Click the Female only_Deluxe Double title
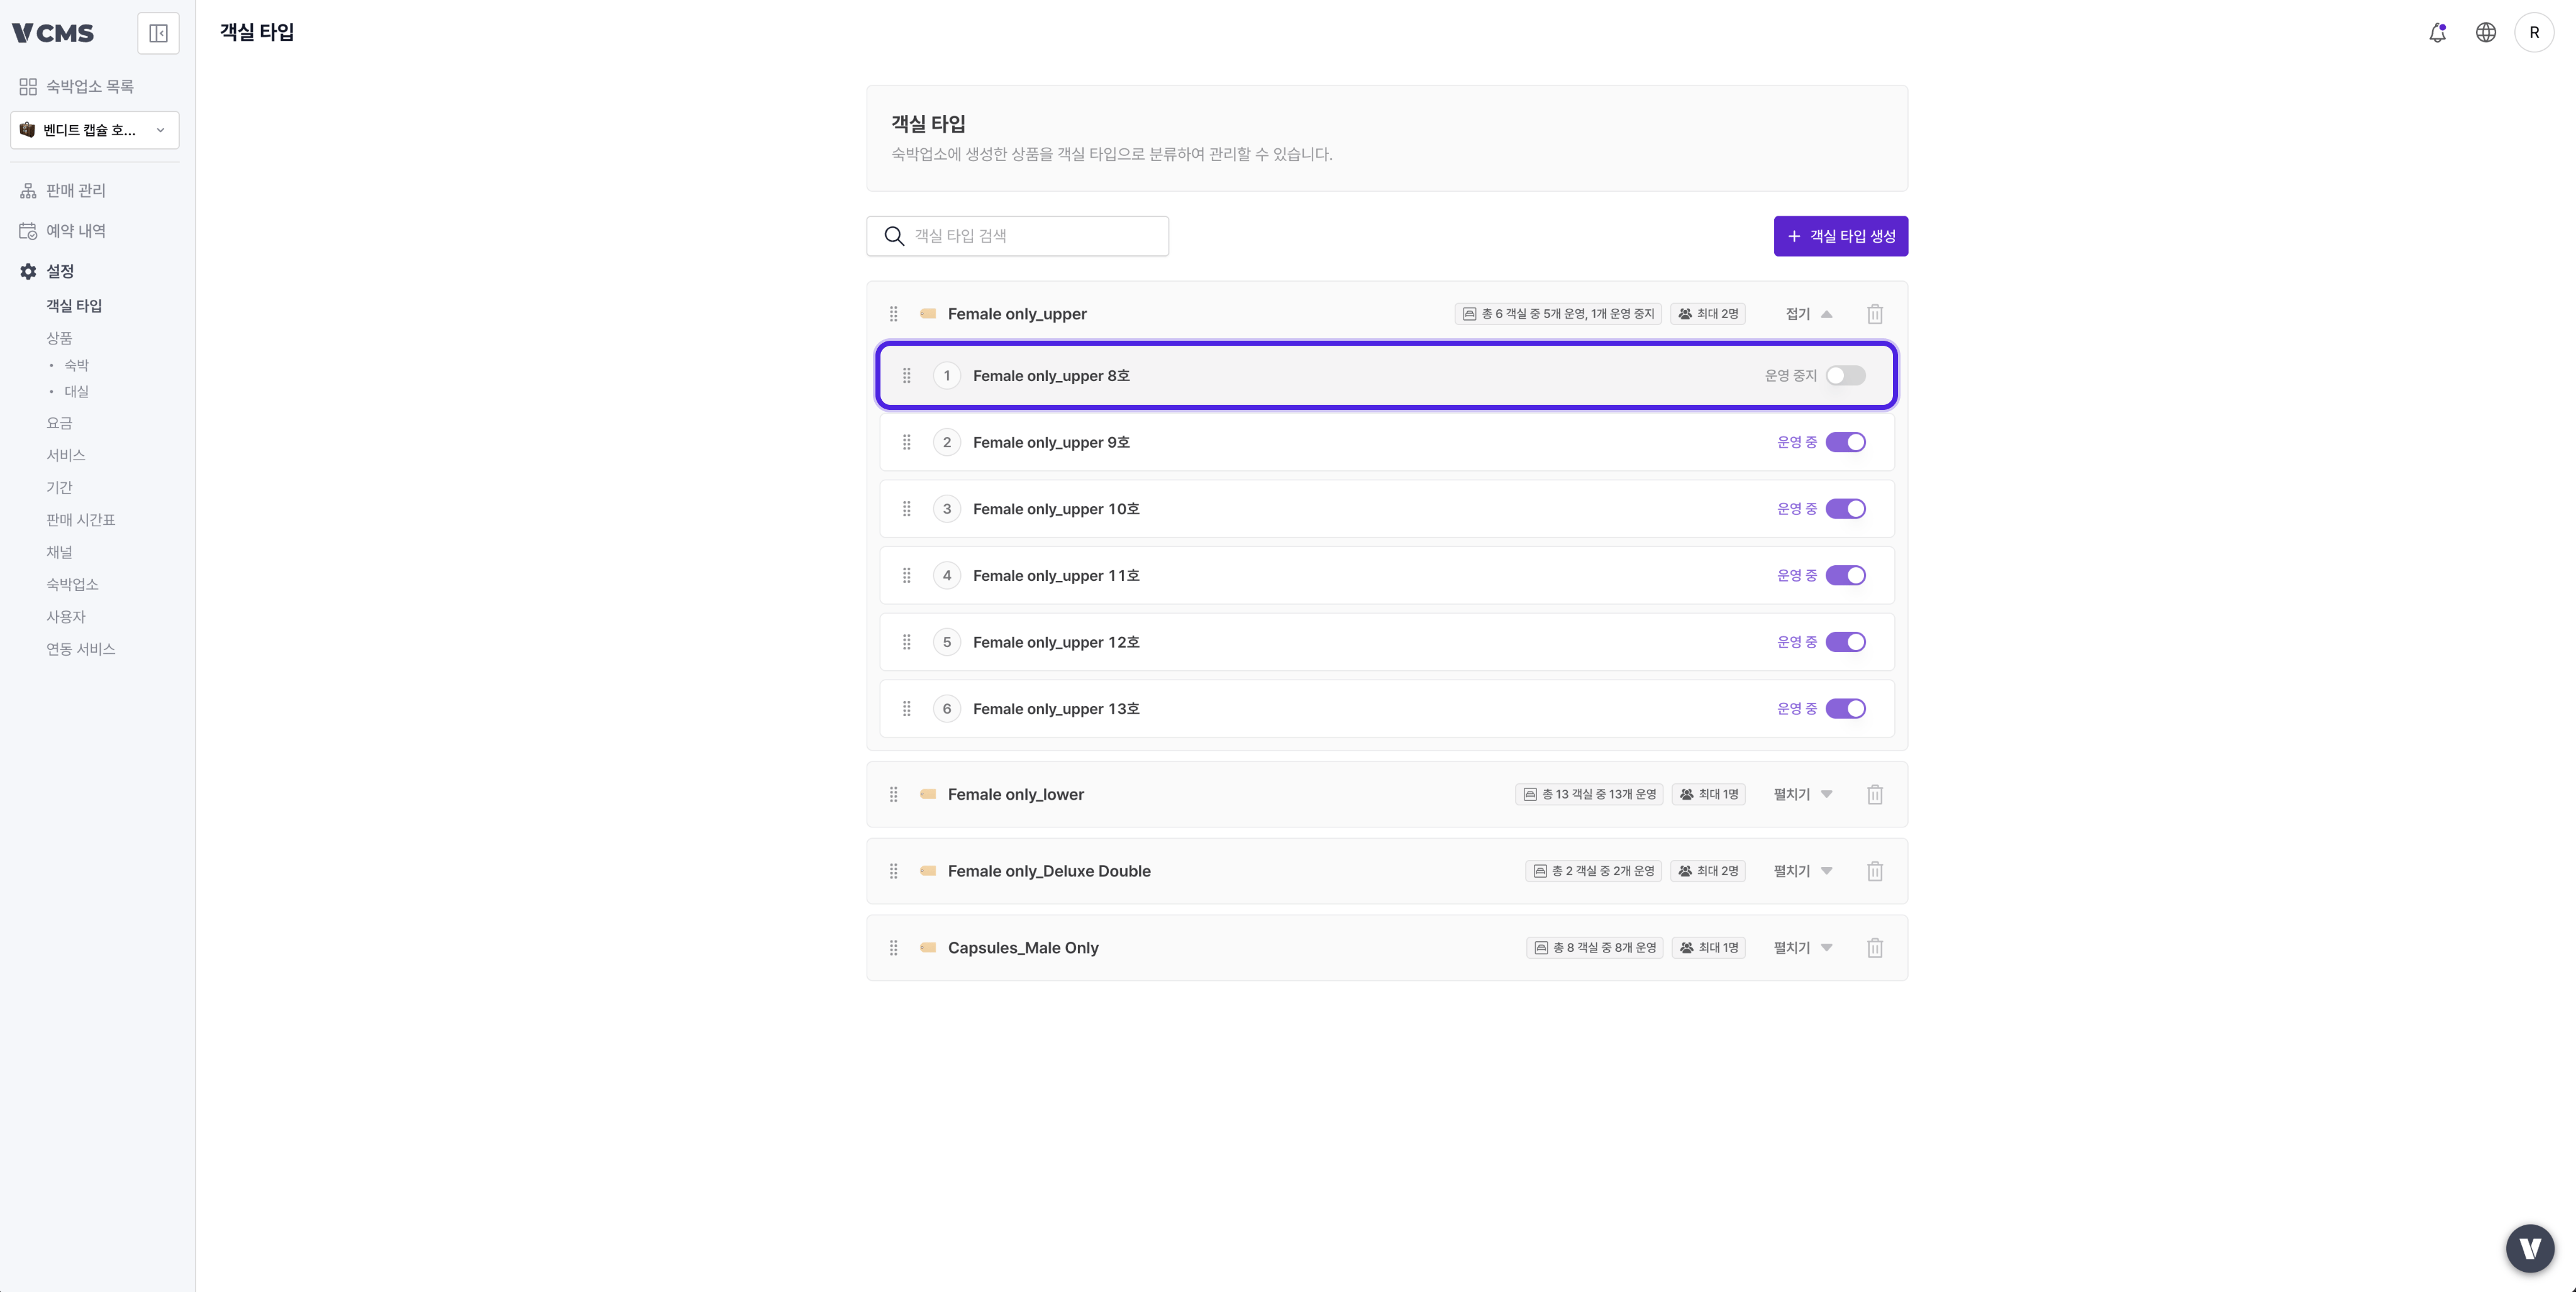 (1049, 871)
